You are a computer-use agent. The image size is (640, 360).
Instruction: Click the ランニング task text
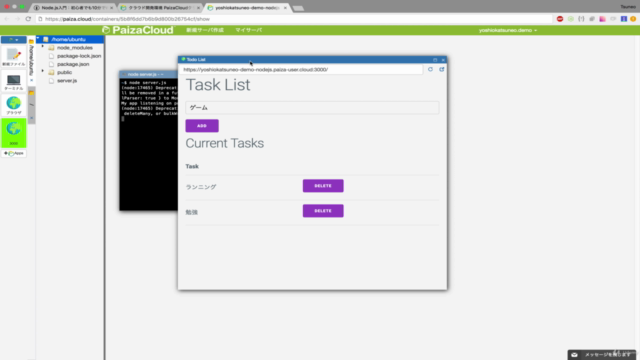[x=201, y=187]
